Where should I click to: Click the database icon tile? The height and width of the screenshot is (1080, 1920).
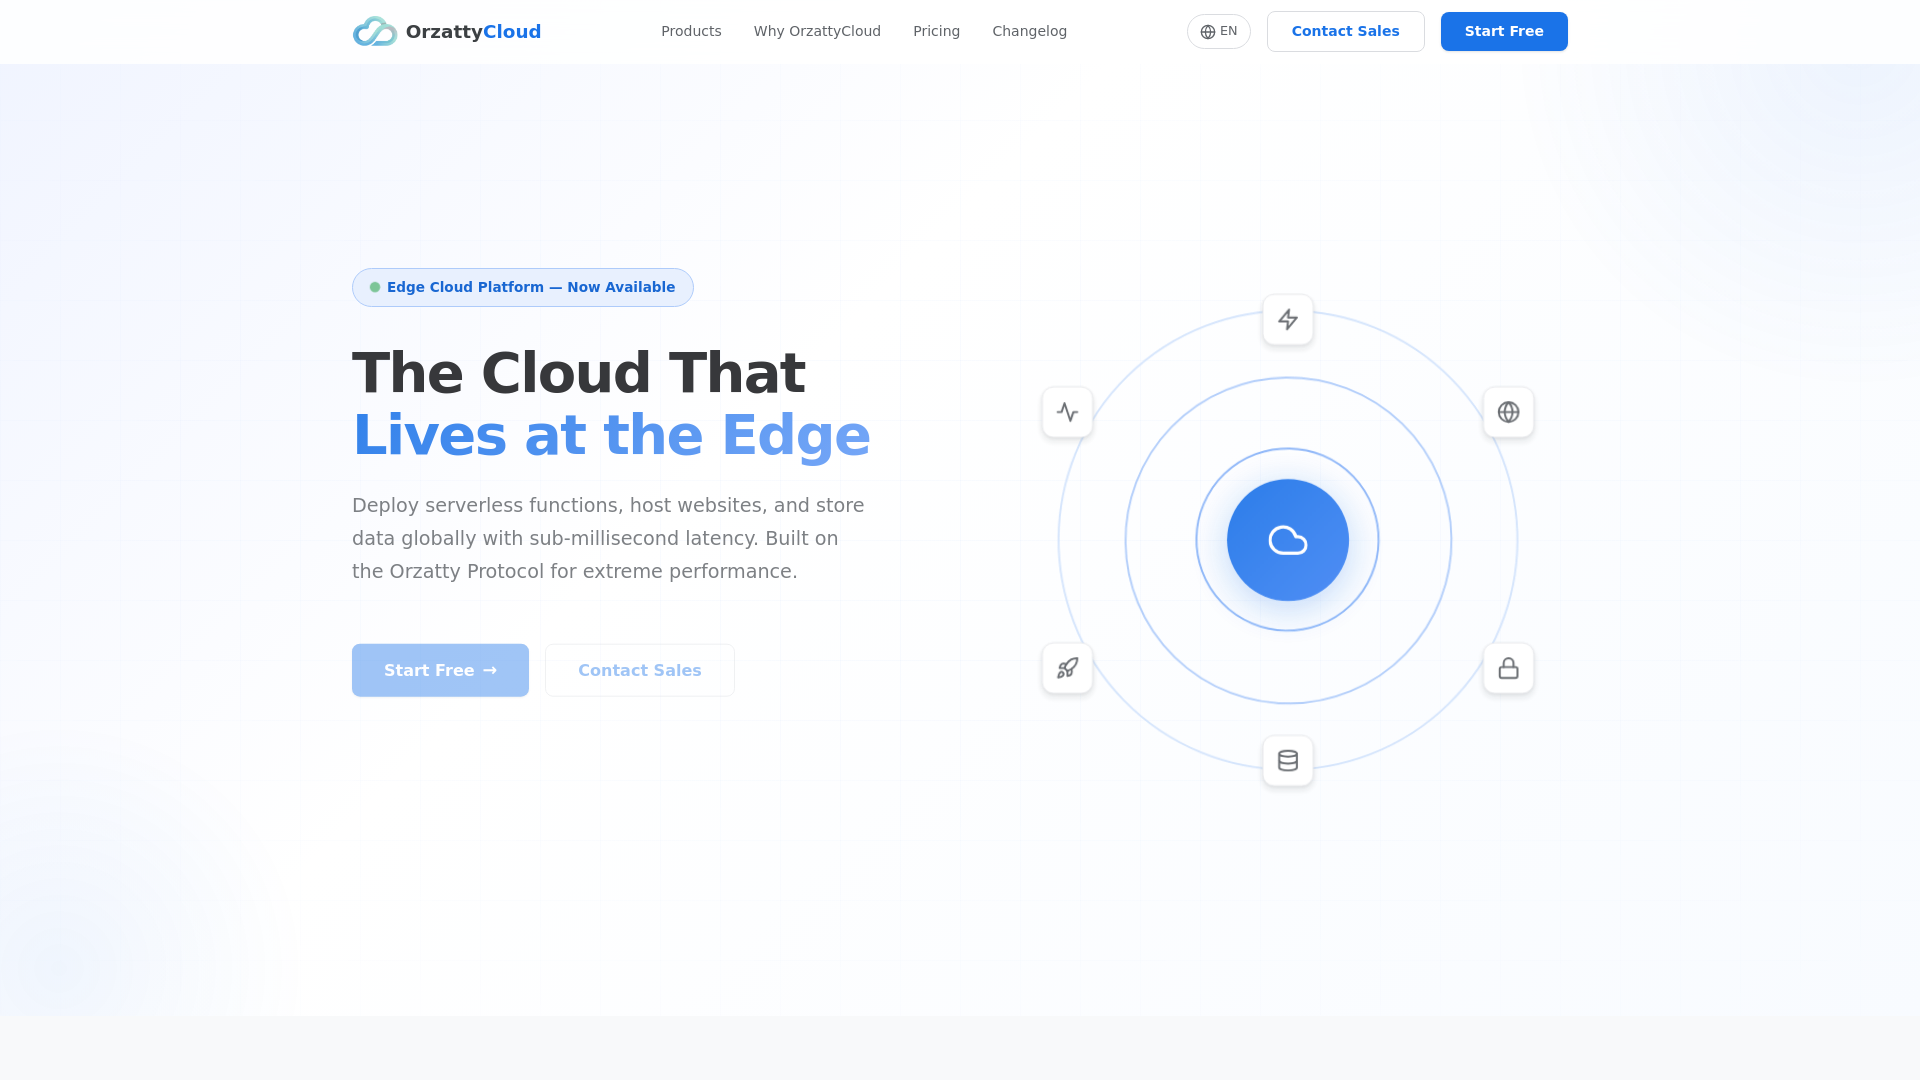[x=1288, y=761]
